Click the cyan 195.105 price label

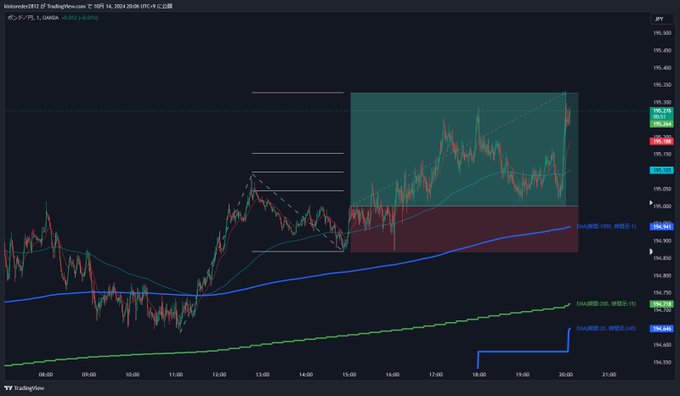point(661,170)
